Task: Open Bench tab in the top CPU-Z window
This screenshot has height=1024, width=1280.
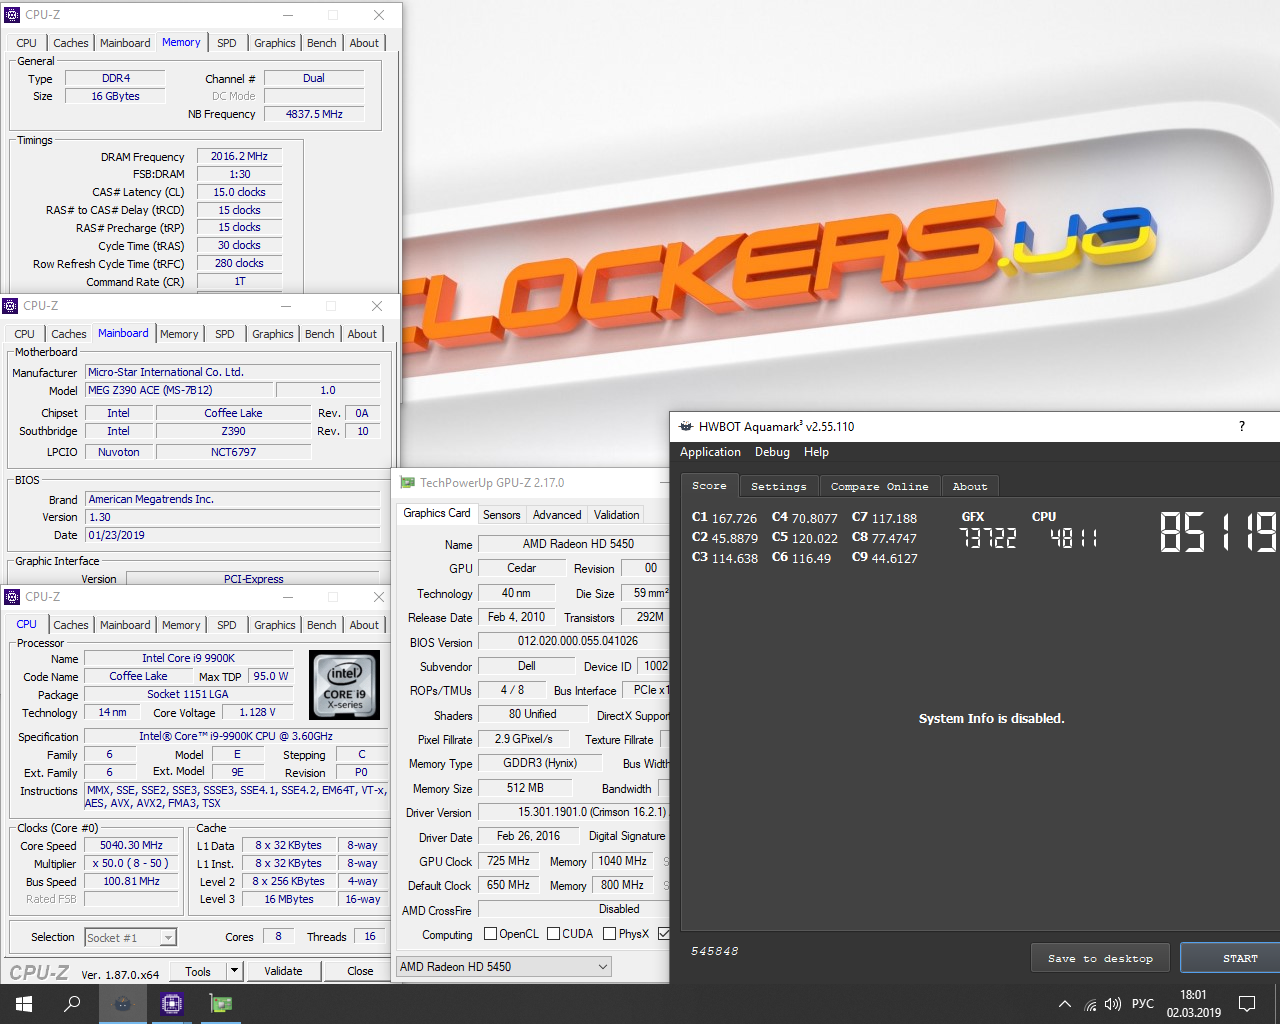Action: [322, 43]
